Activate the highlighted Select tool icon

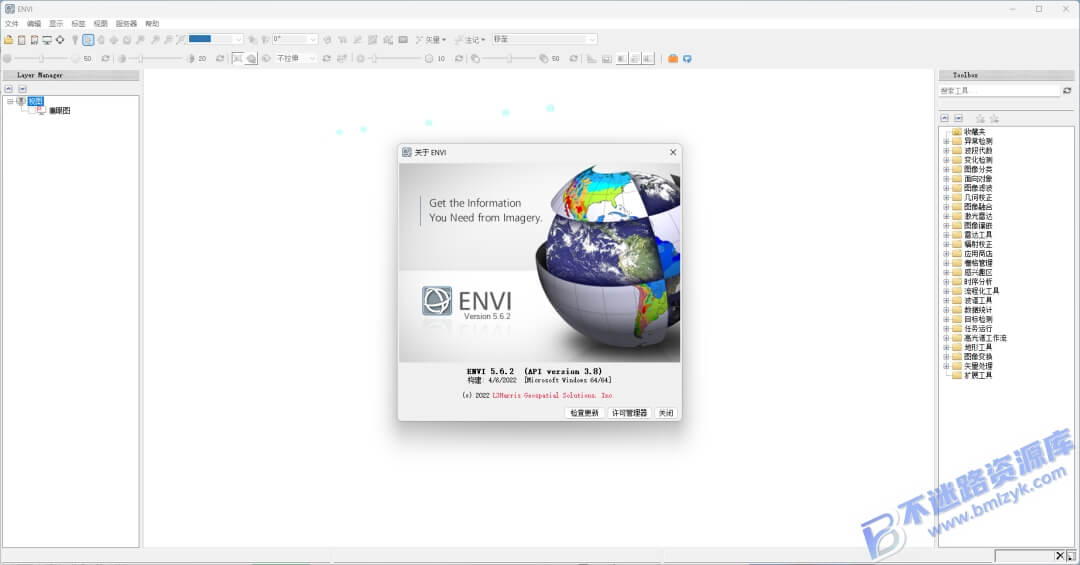88,40
